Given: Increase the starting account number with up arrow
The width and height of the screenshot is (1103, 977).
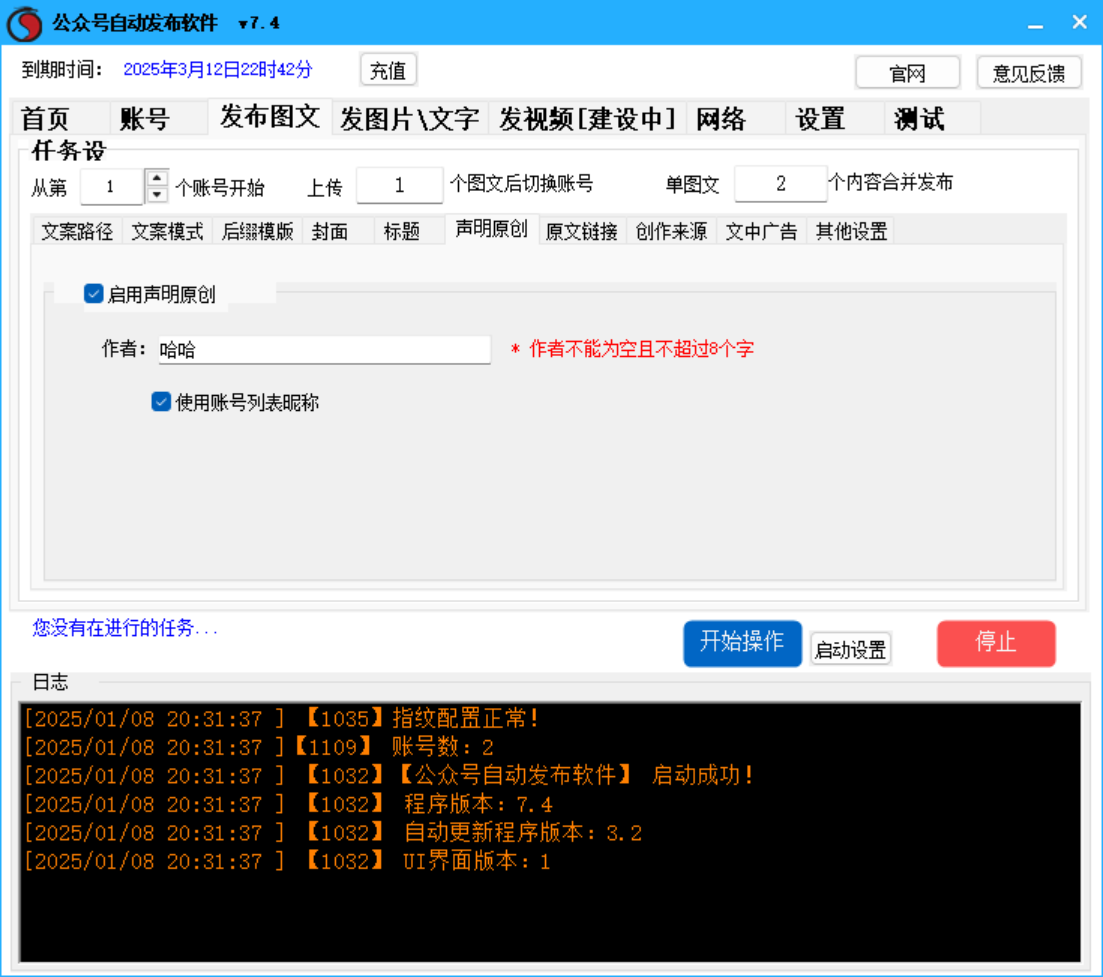Looking at the screenshot, I should 157,179.
